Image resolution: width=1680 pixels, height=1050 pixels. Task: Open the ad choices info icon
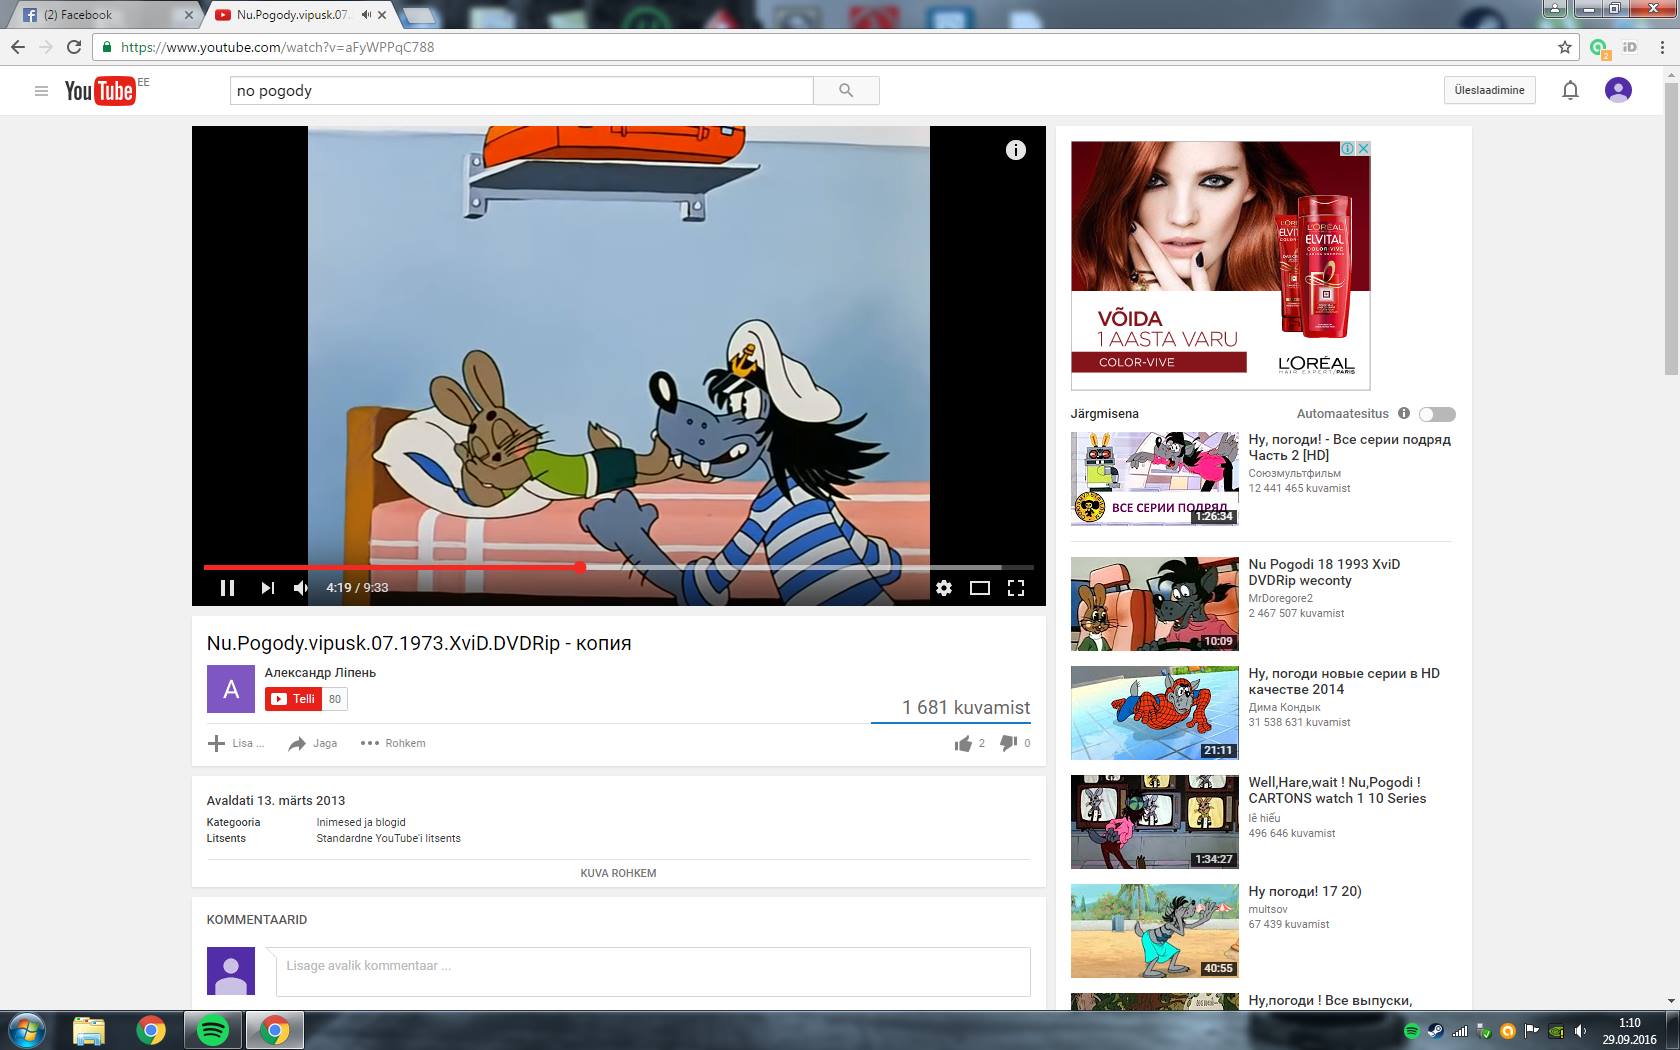(1348, 148)
